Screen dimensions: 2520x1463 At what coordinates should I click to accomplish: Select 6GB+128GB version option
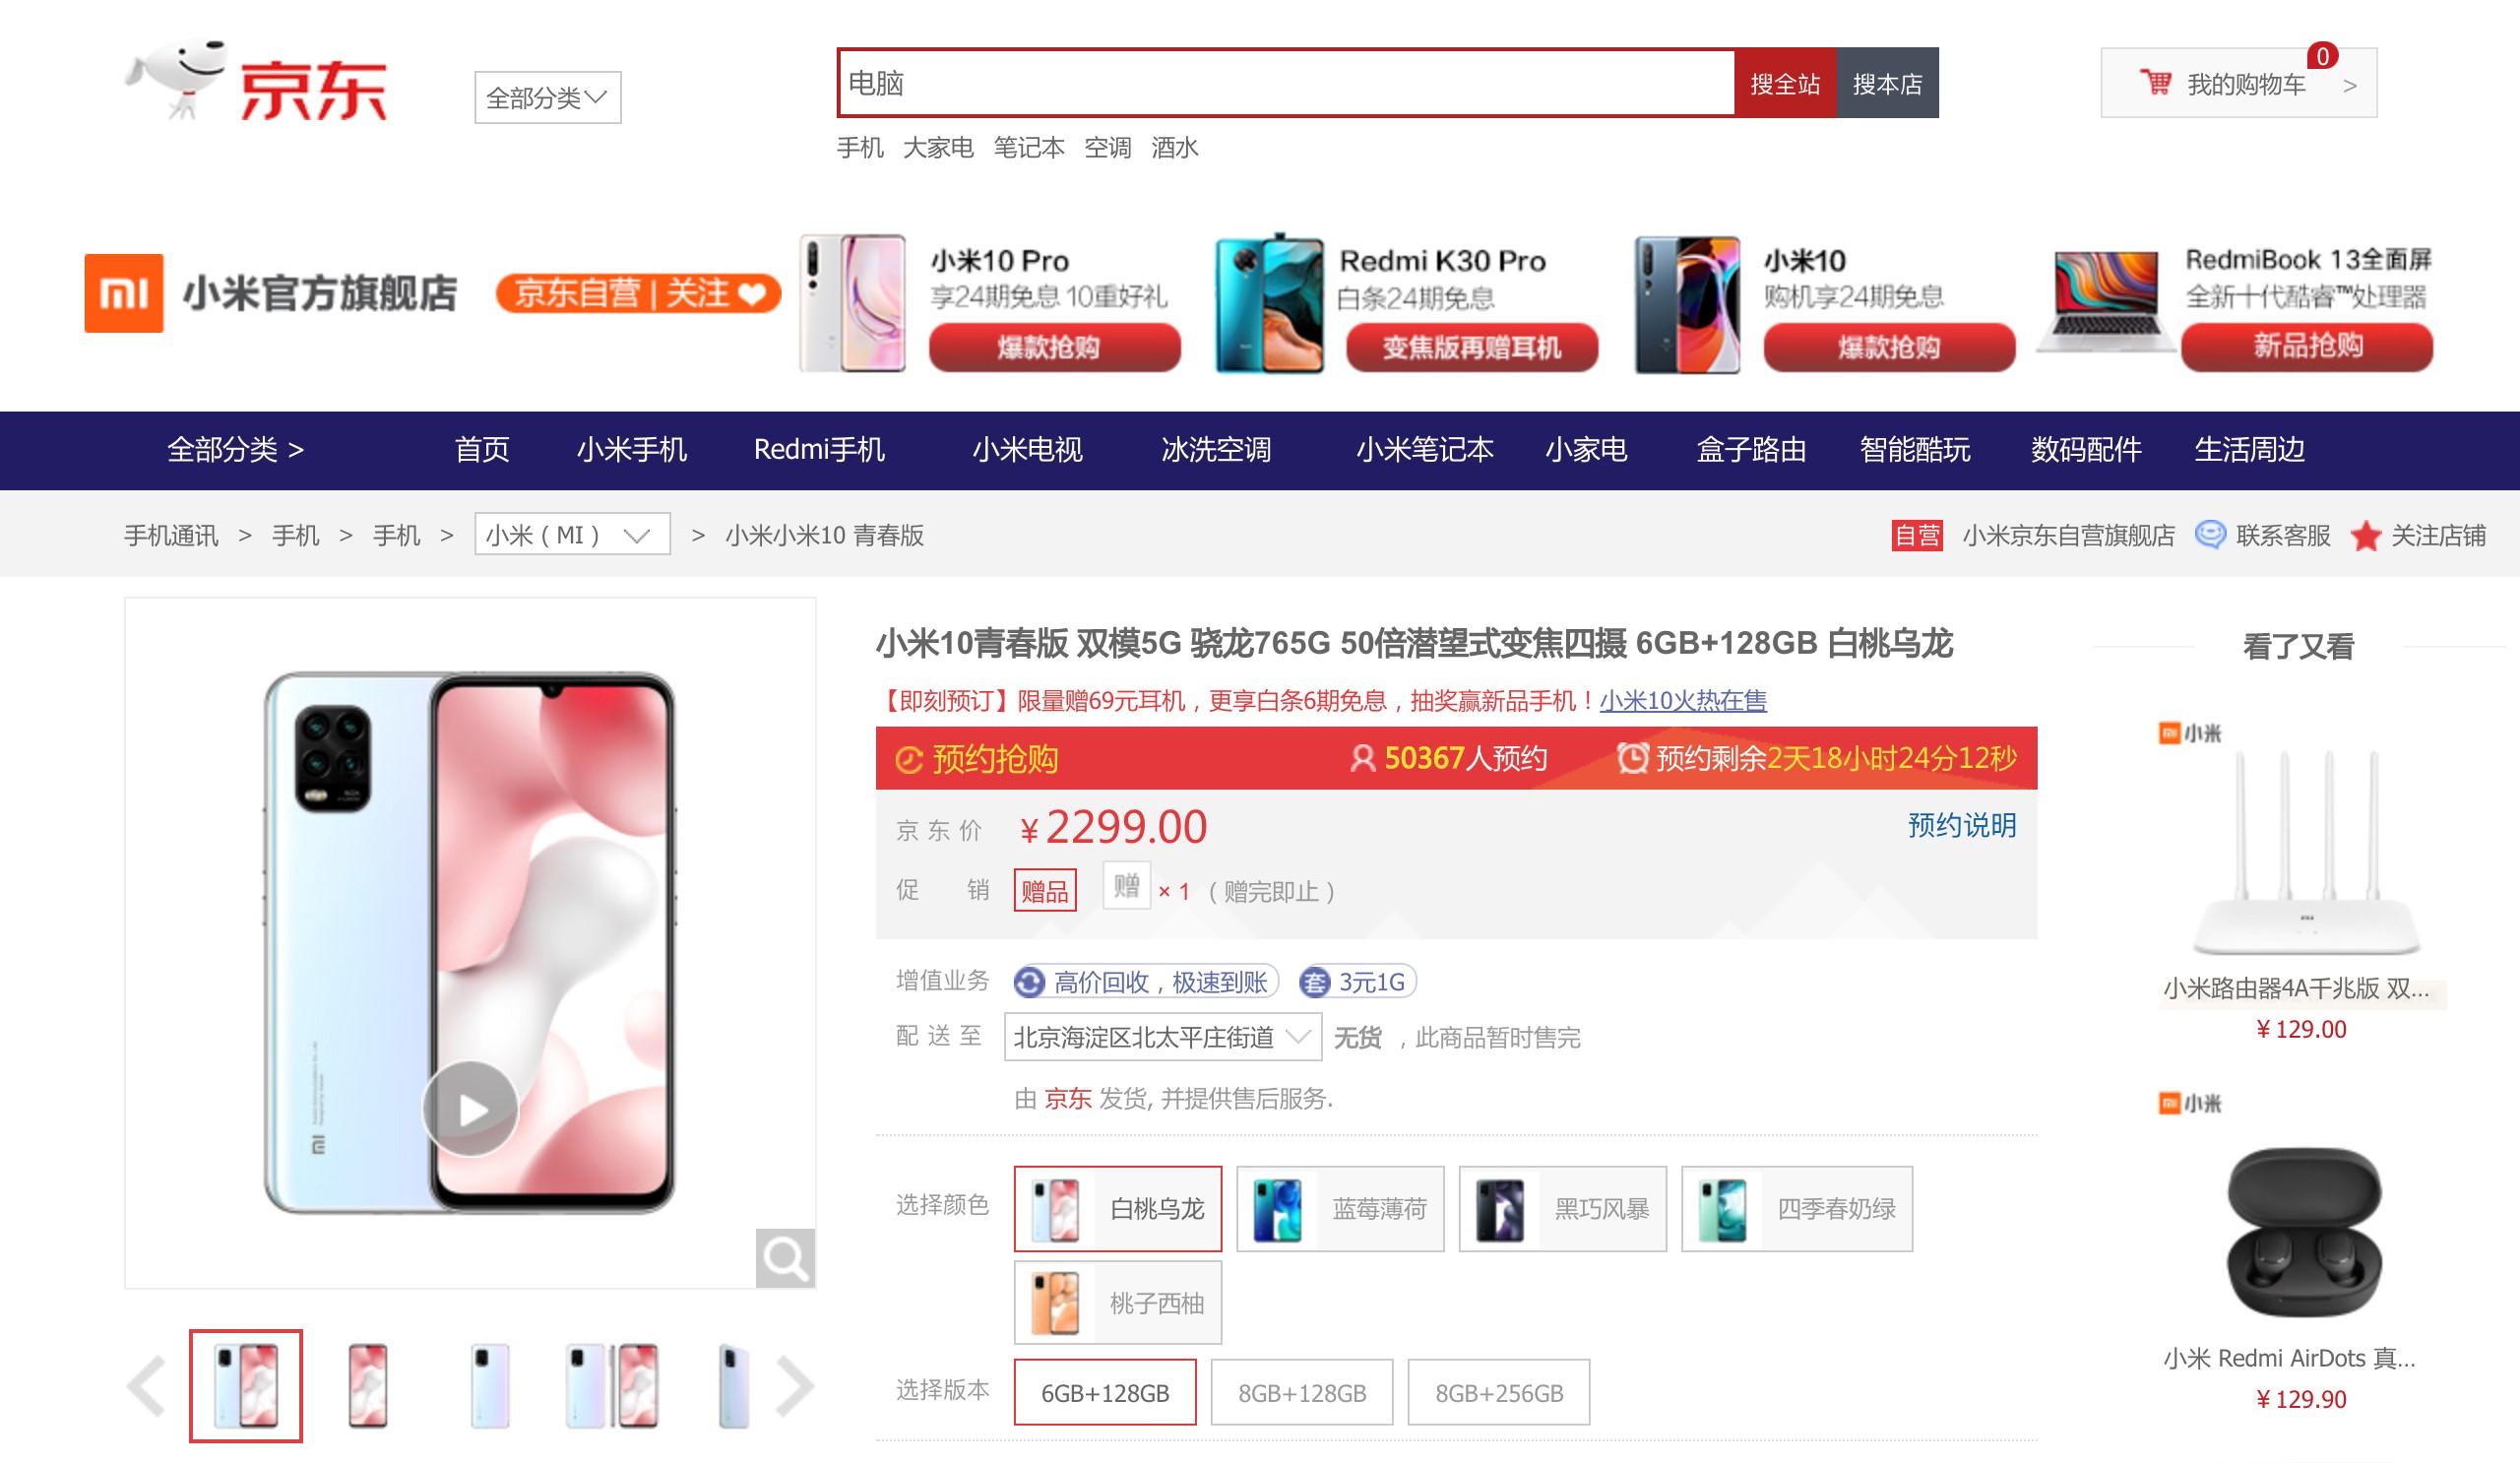click(x=1105, y=1392)
